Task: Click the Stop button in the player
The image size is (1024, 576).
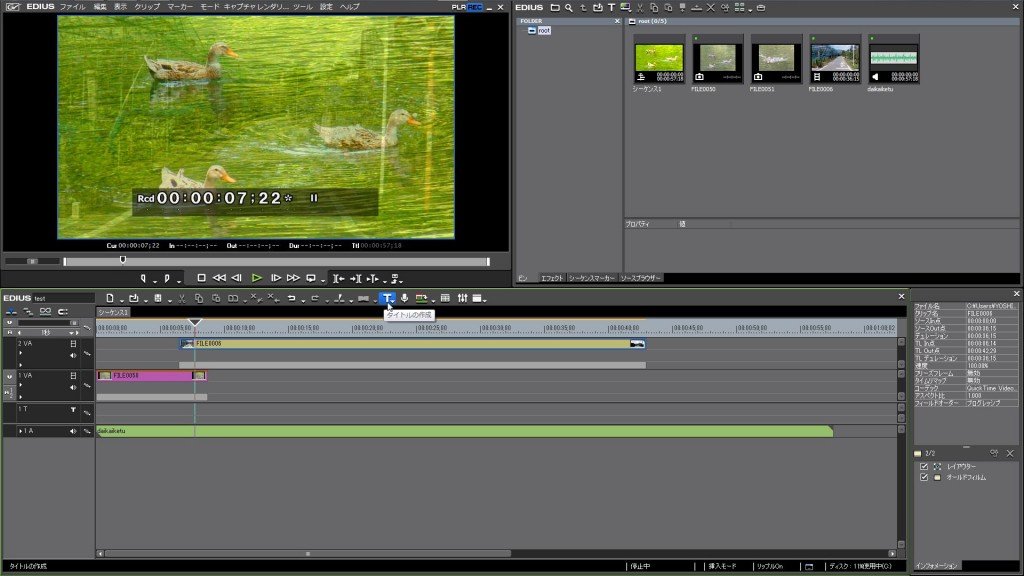Action: (x=201, y=278)
